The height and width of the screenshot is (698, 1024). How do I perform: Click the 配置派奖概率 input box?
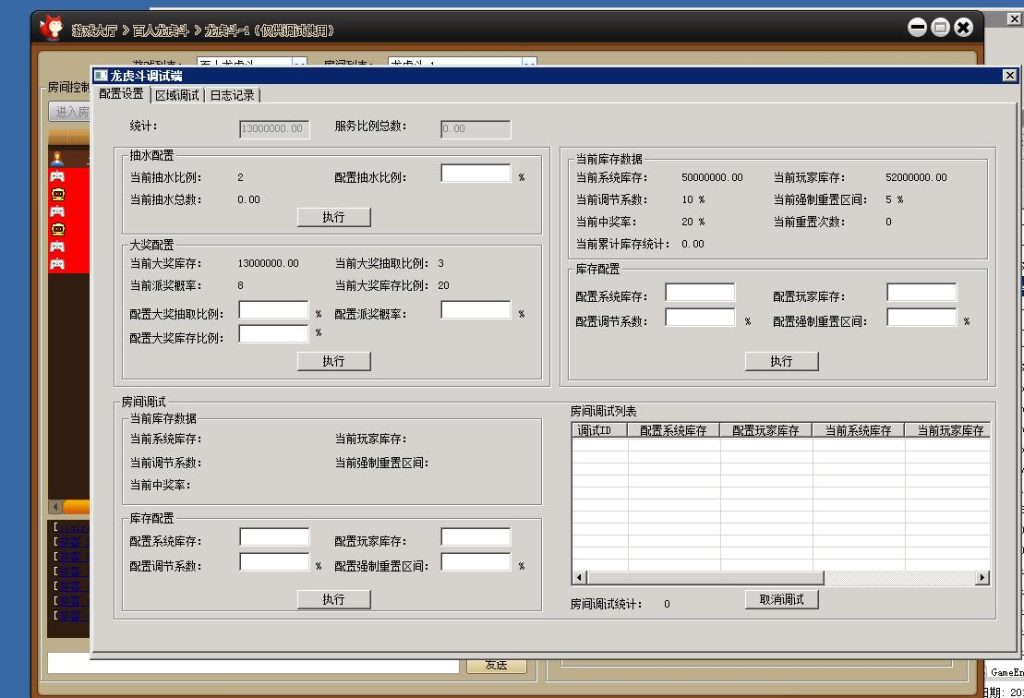pos(475,311)
